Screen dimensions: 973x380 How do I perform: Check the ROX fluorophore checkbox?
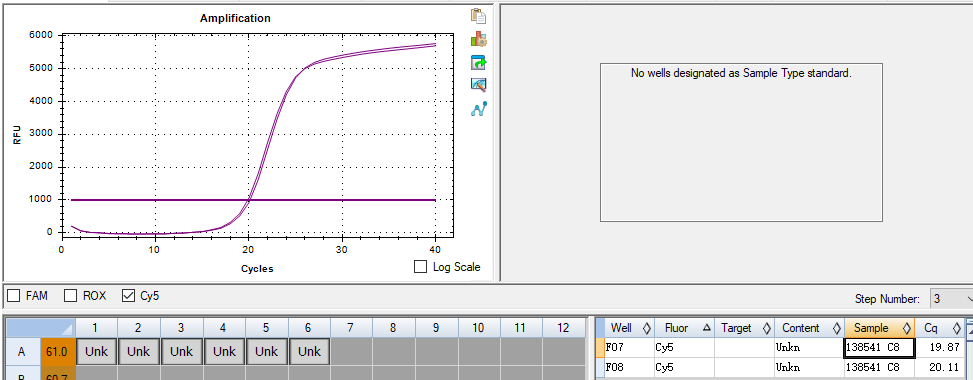71,296
